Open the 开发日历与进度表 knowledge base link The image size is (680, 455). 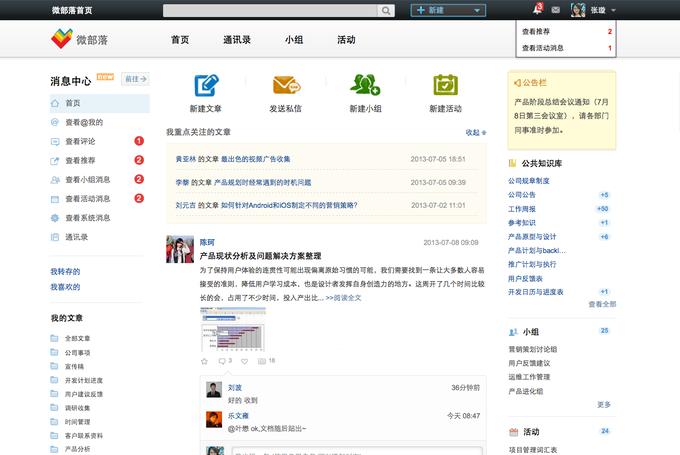point(536,292)
